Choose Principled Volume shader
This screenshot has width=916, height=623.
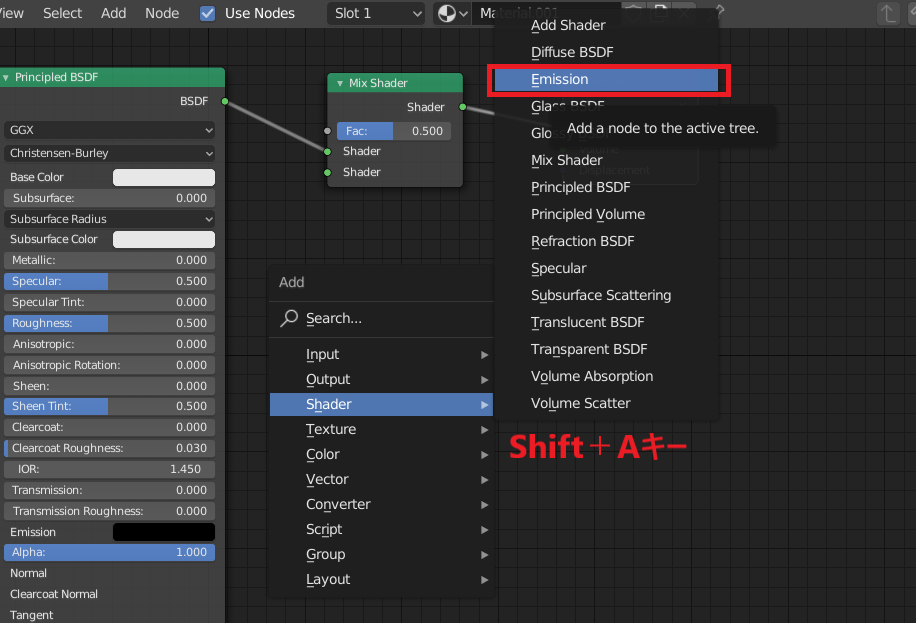(x=606, y=214)
